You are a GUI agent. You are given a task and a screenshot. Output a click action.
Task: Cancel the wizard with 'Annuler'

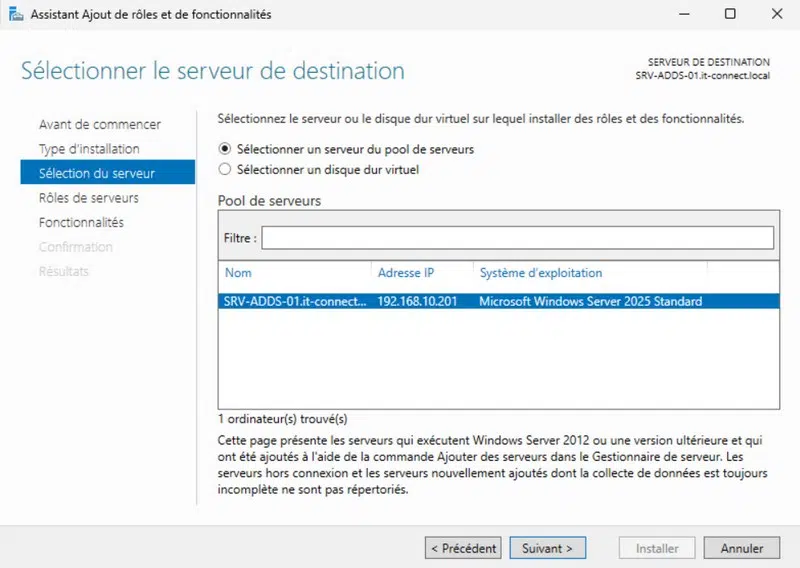click(x=742, y=548)
